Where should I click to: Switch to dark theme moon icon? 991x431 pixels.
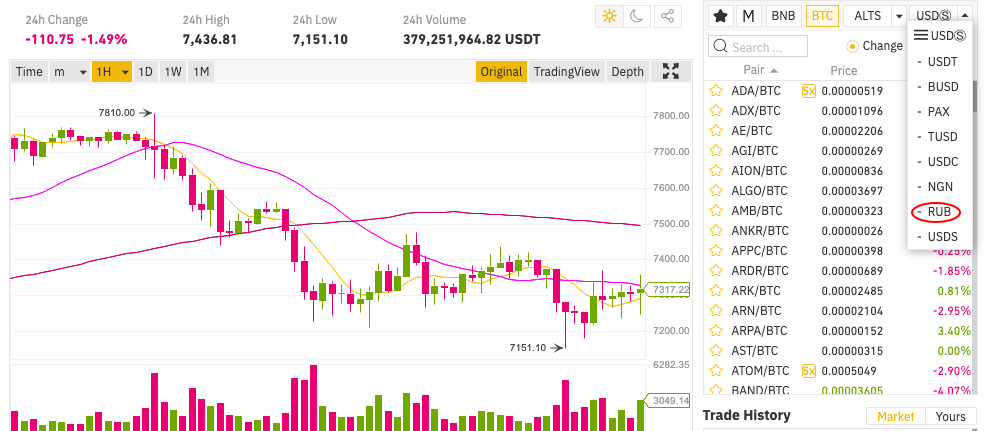637,16
